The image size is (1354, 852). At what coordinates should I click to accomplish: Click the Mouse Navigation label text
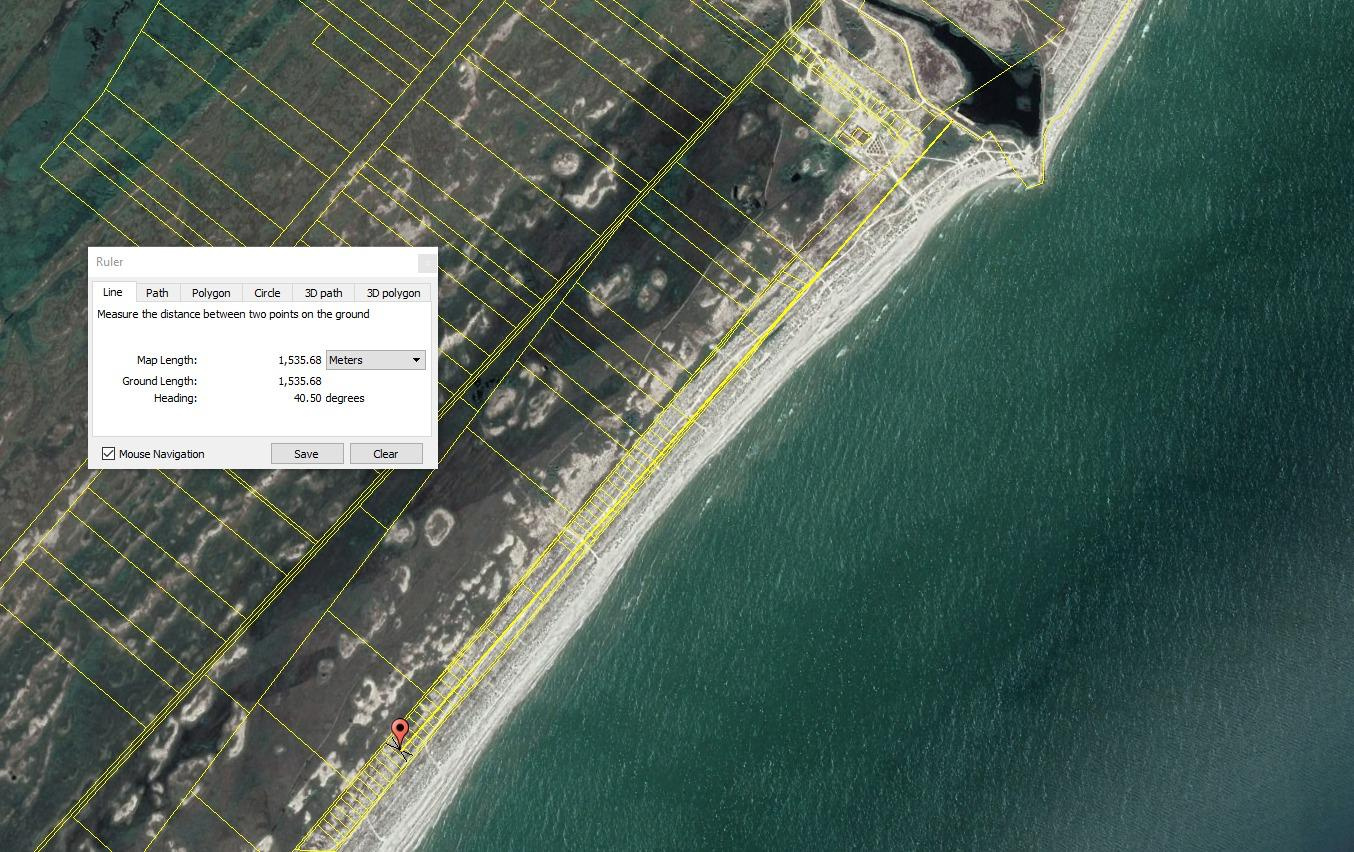(x=162, y=454)
